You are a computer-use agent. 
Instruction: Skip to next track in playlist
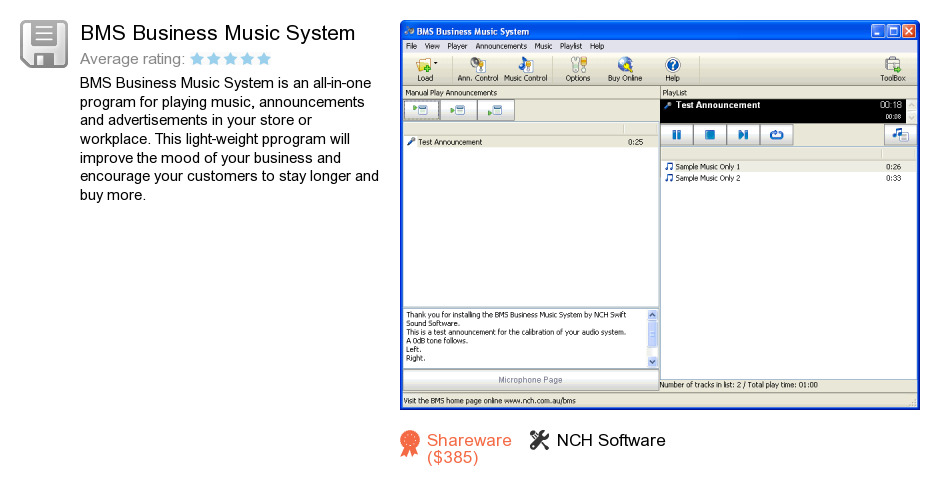pos(743,135)
